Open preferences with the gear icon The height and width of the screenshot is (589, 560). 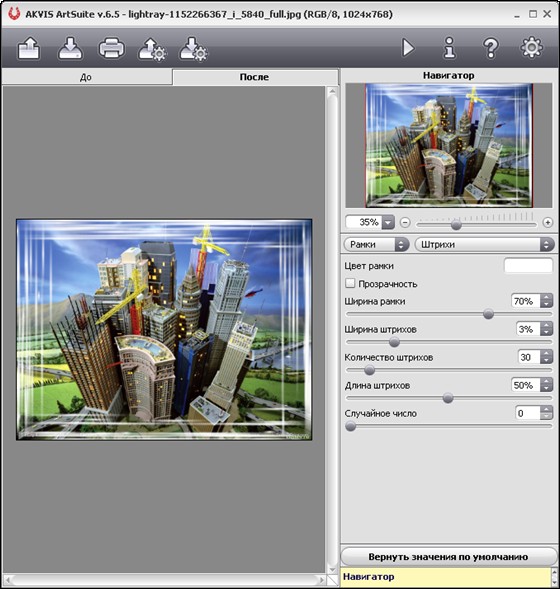[x=531, y=47]
